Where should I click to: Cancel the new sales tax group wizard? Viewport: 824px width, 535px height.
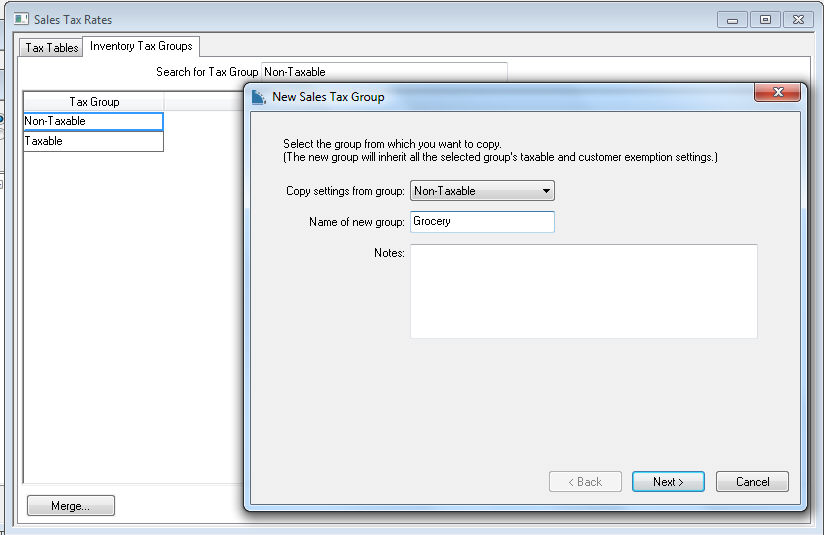(752, 482)
